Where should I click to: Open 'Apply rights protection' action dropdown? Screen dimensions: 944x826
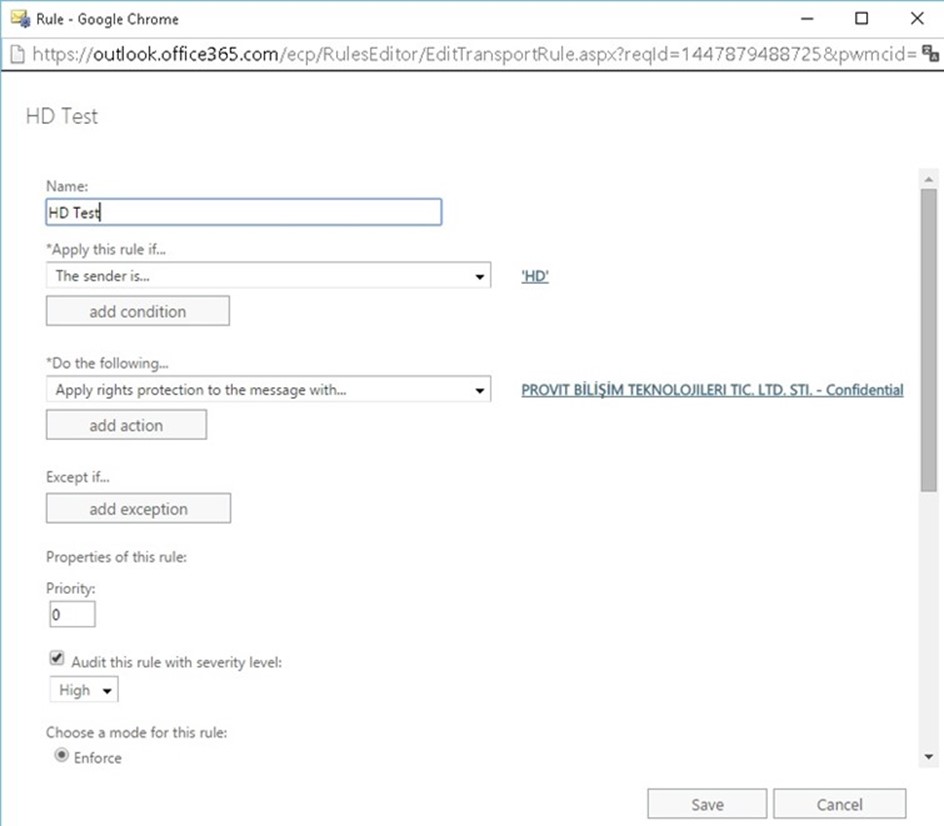click(x=269, y=390)
